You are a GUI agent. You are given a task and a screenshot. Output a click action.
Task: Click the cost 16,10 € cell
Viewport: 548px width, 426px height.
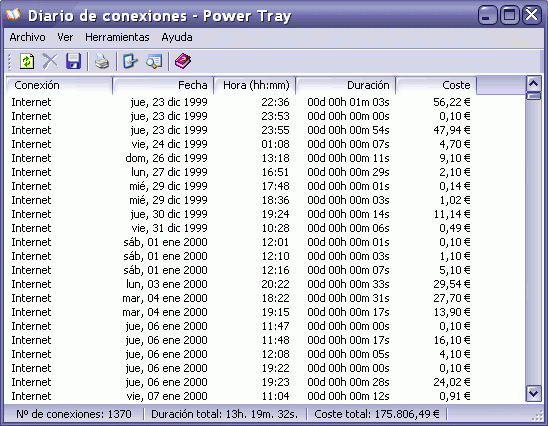click(x=452, y=340)
